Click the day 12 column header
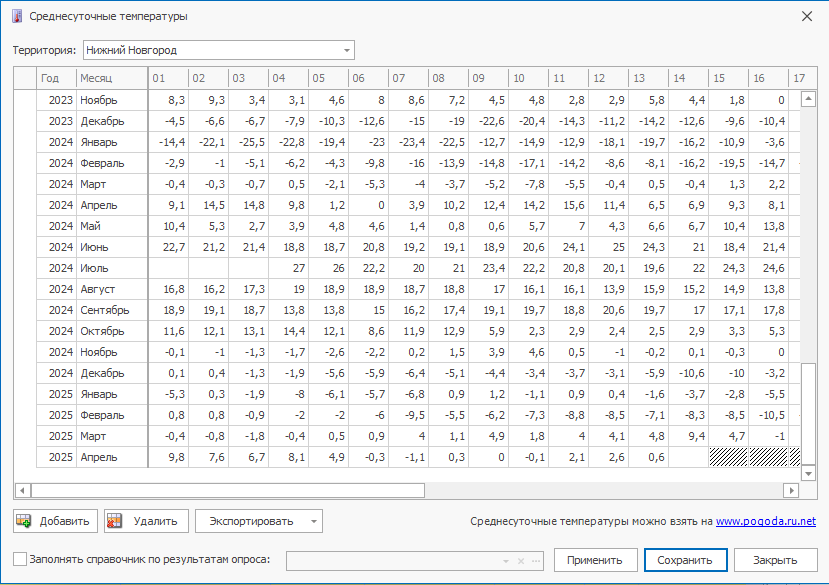 tap(608, 78)
